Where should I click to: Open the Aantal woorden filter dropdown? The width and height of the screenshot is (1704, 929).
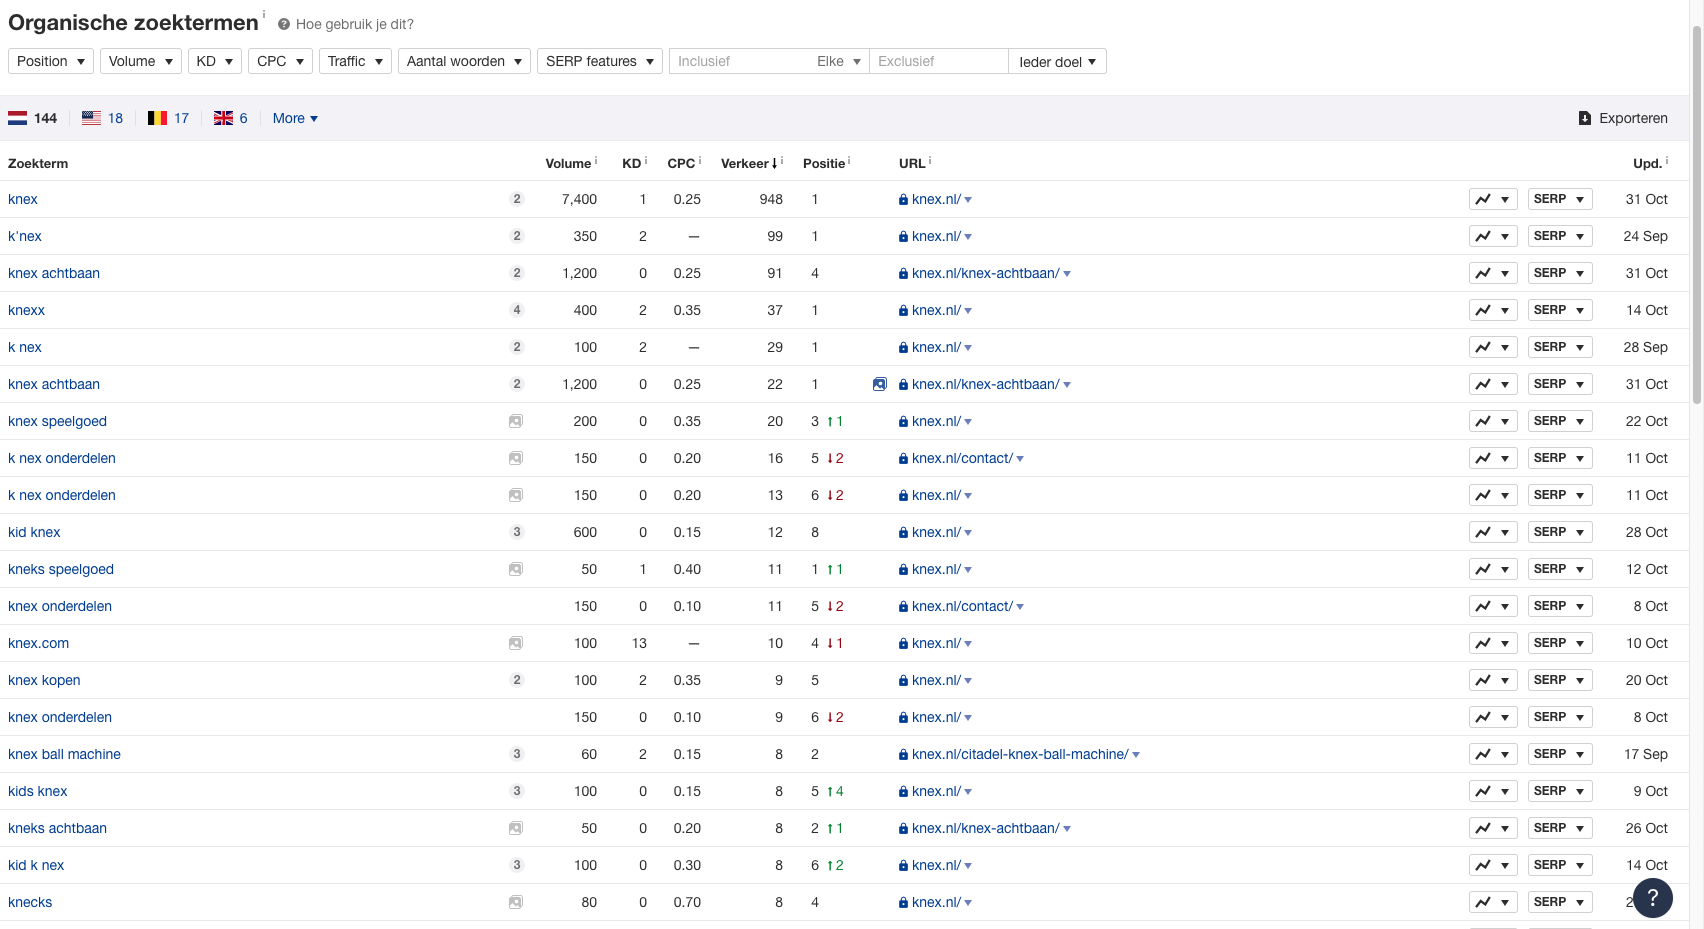pyautogui.click(x=464, y=61)
